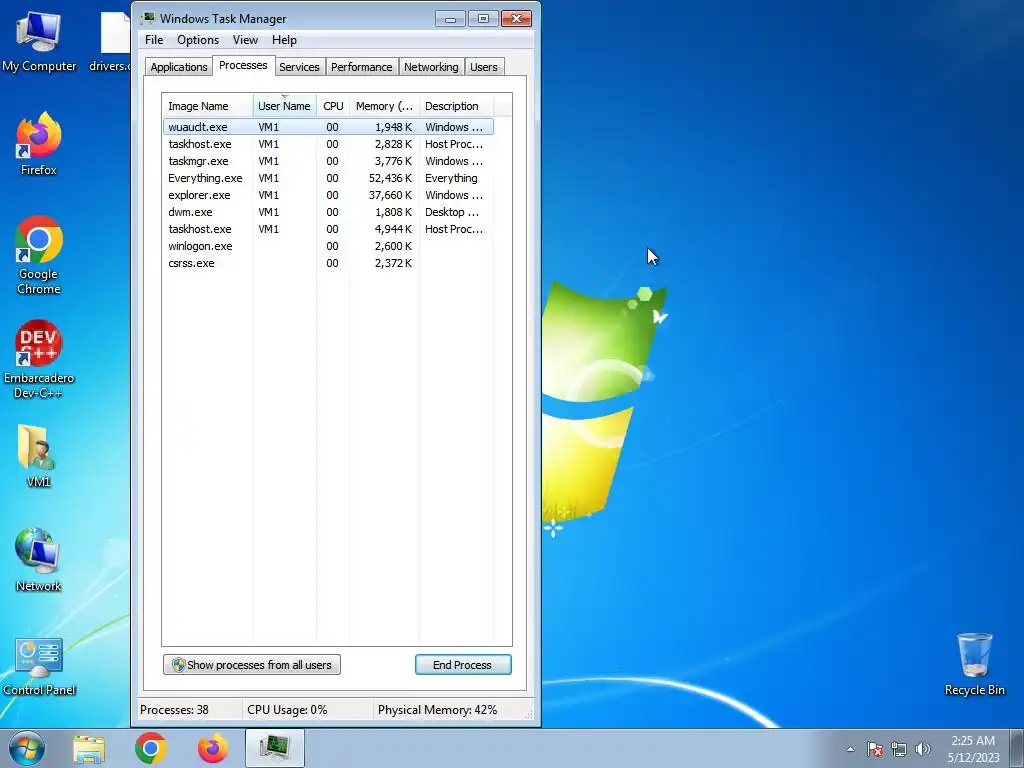Open the Help menu
1024x768 pixels.
(x=284, y=40)
